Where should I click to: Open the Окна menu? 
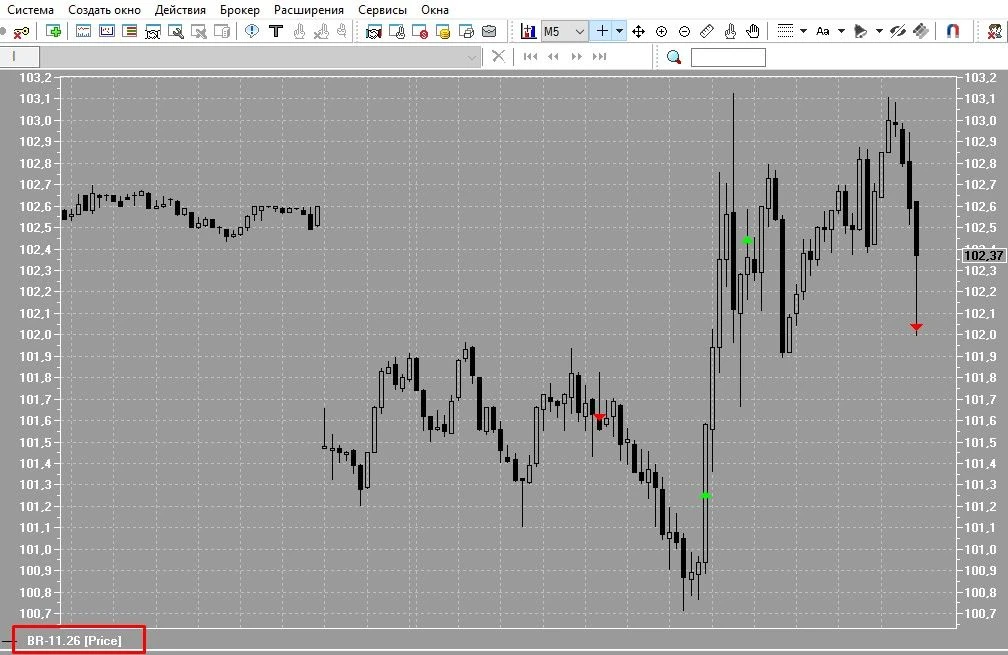tap(435, 10)
